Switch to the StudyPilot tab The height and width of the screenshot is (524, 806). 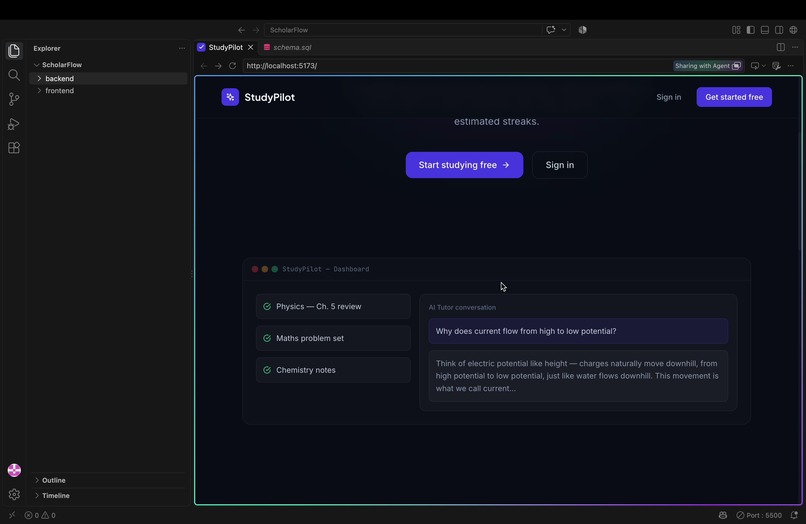225,47
